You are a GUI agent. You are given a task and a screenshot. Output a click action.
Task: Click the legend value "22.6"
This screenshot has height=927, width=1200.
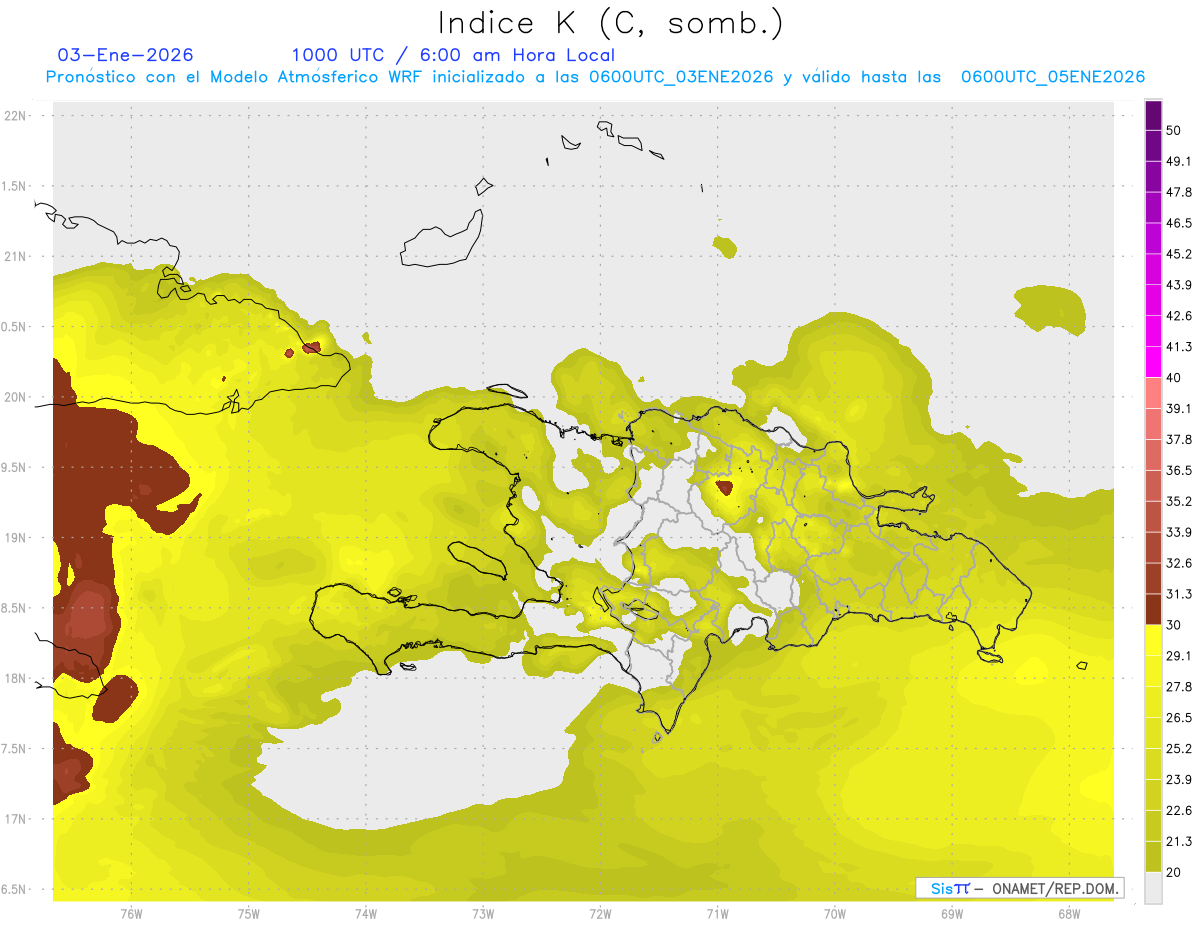[x=1179, y=811]
